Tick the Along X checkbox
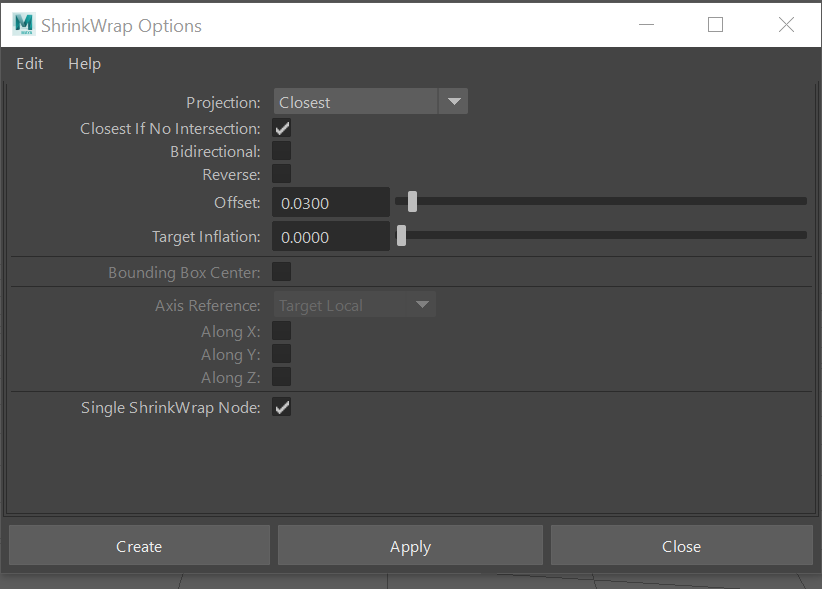 (282, 331)
